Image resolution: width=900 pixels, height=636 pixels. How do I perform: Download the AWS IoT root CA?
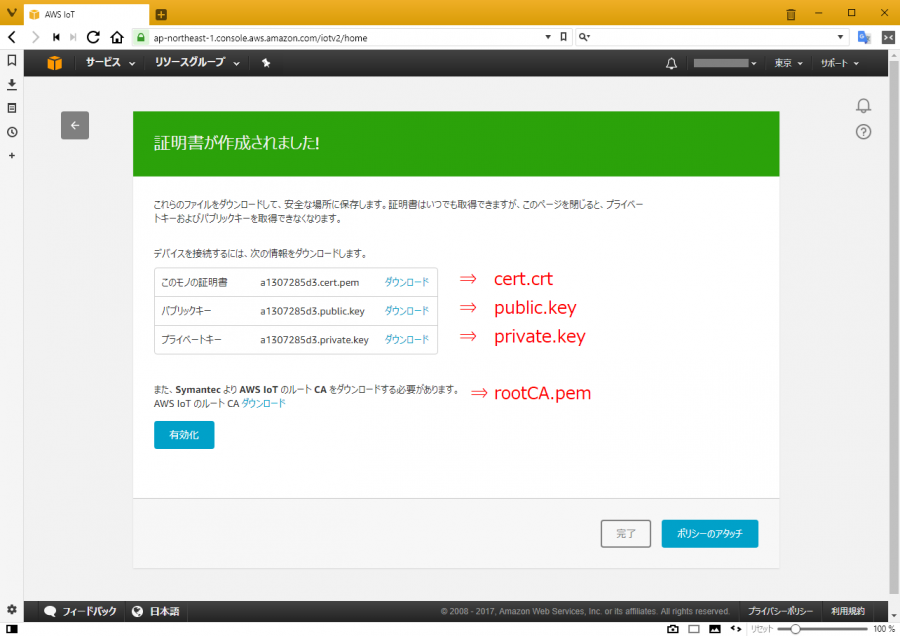[263, 403]
